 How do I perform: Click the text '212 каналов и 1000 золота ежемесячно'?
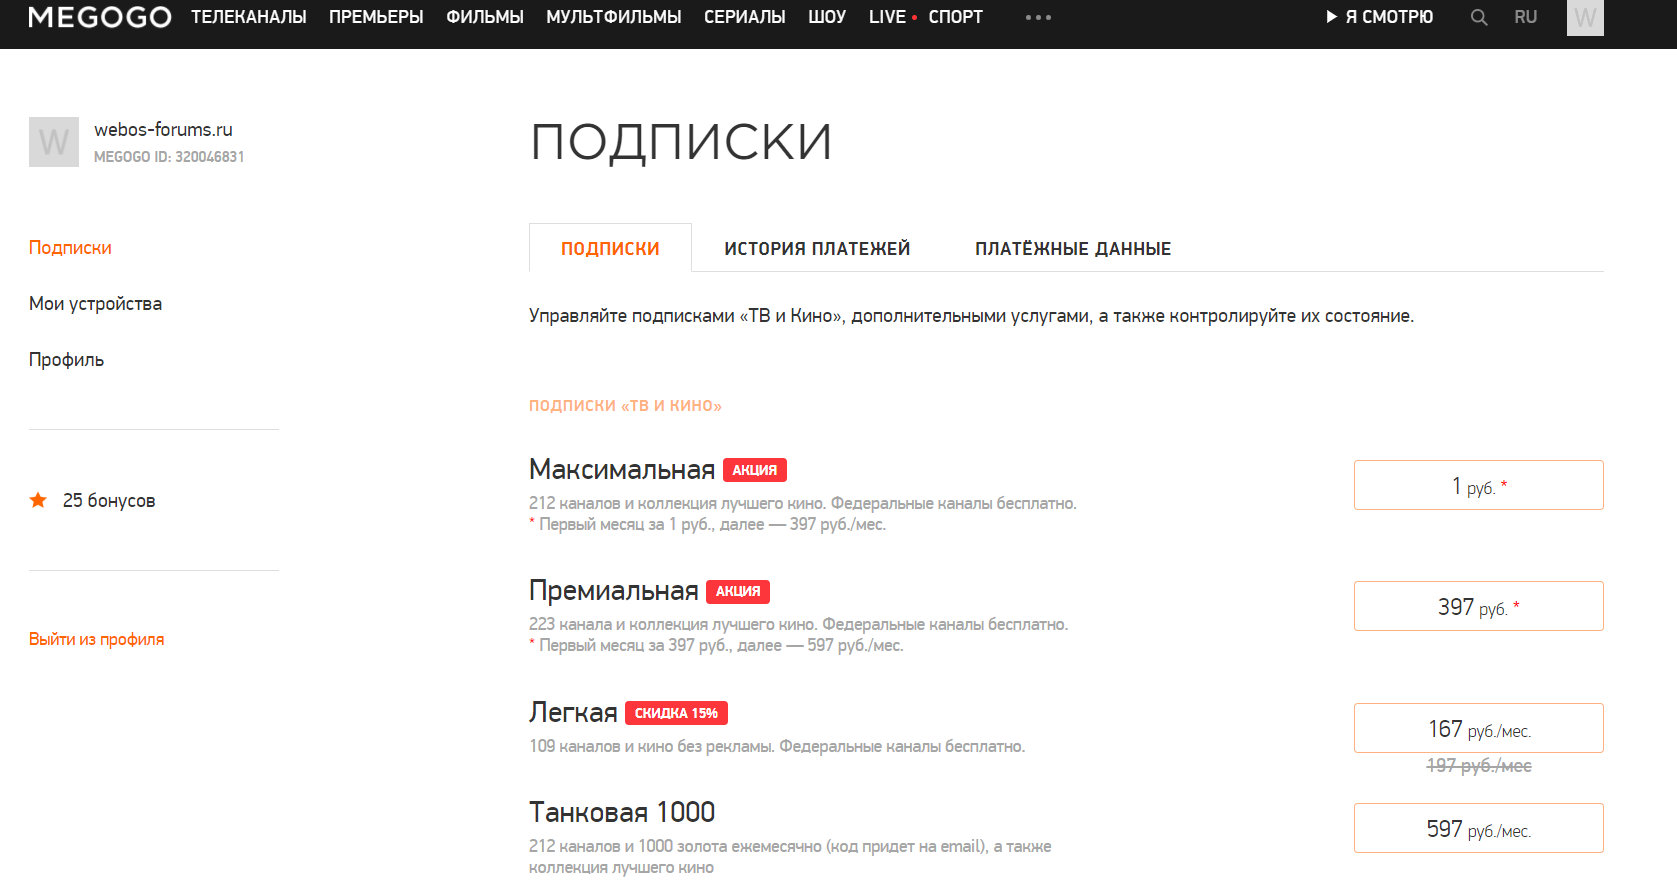pos(675,846)
